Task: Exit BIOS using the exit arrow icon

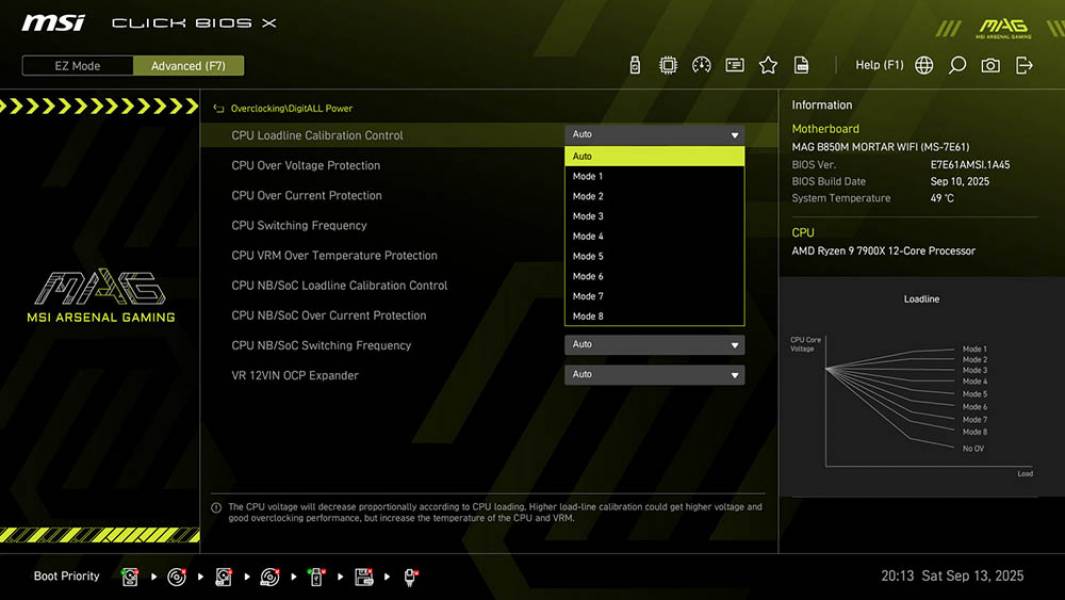Action: pos(1022,64)
